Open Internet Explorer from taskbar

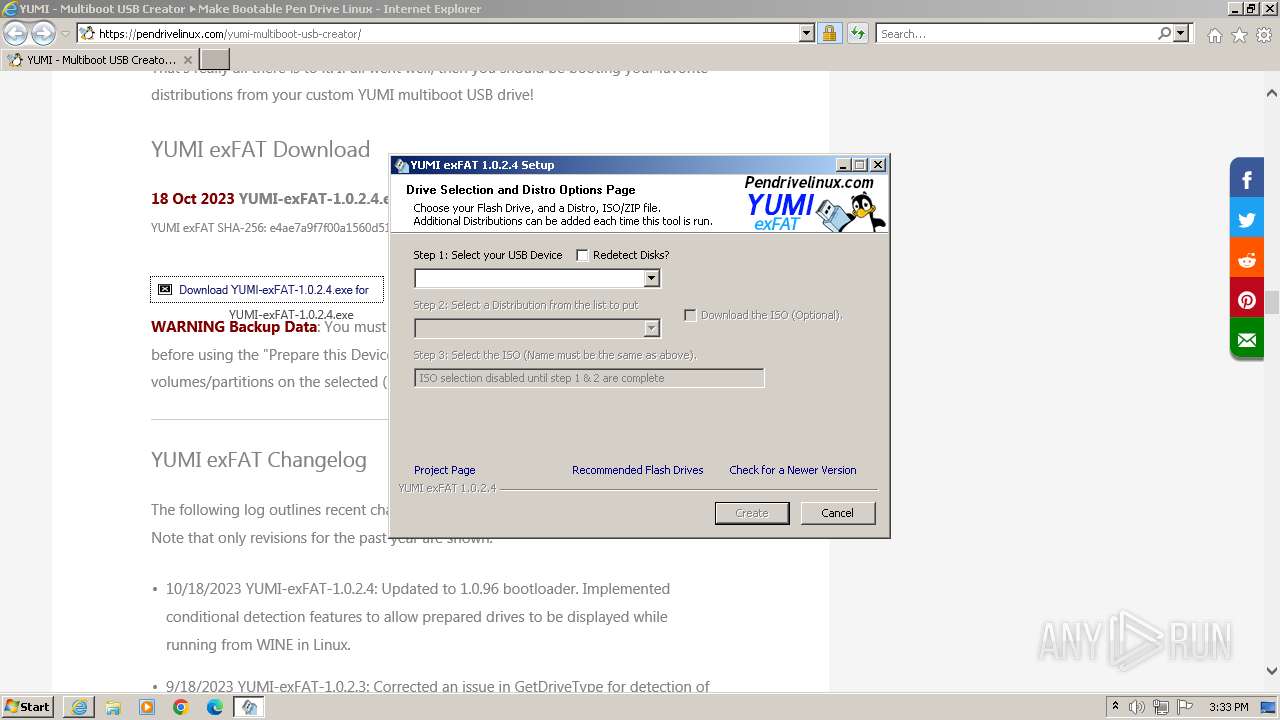79,707
